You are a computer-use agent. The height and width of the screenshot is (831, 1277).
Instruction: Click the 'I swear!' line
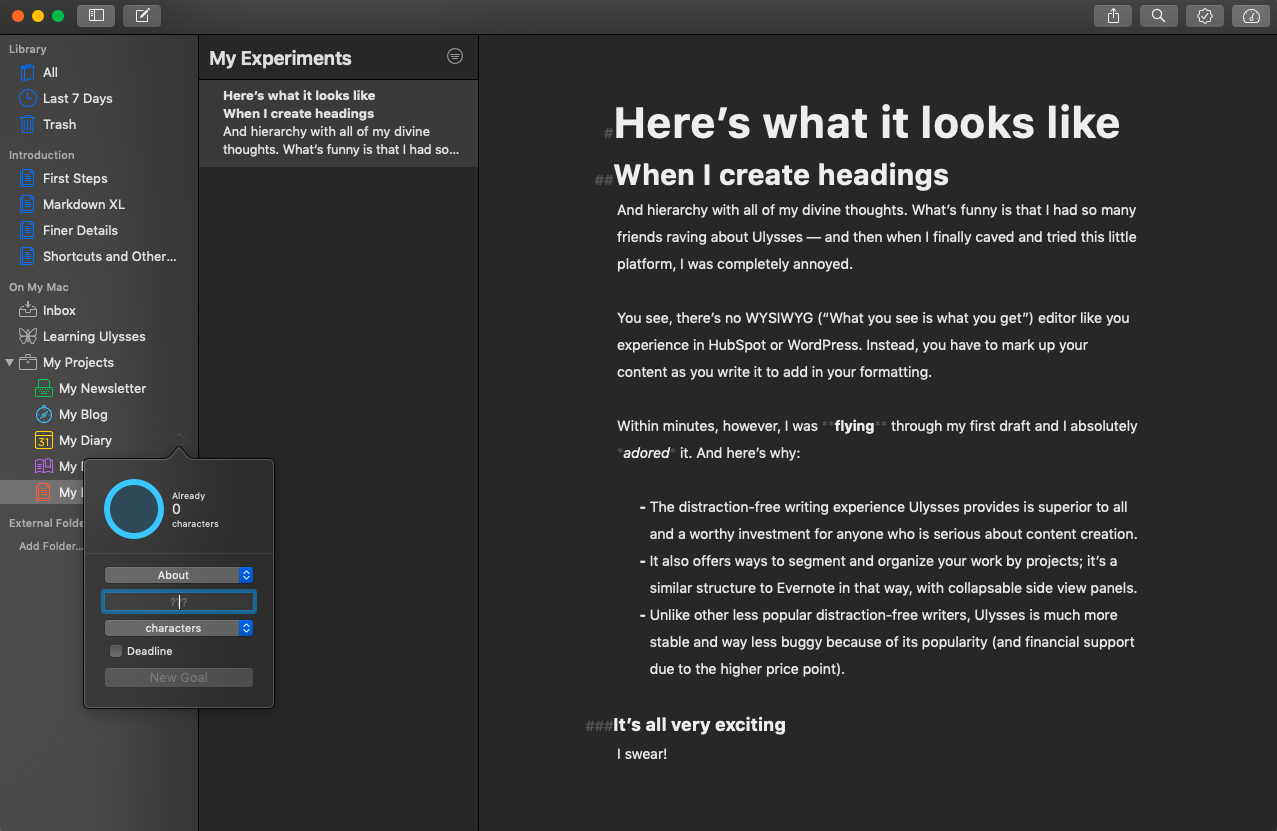(642, 754)
